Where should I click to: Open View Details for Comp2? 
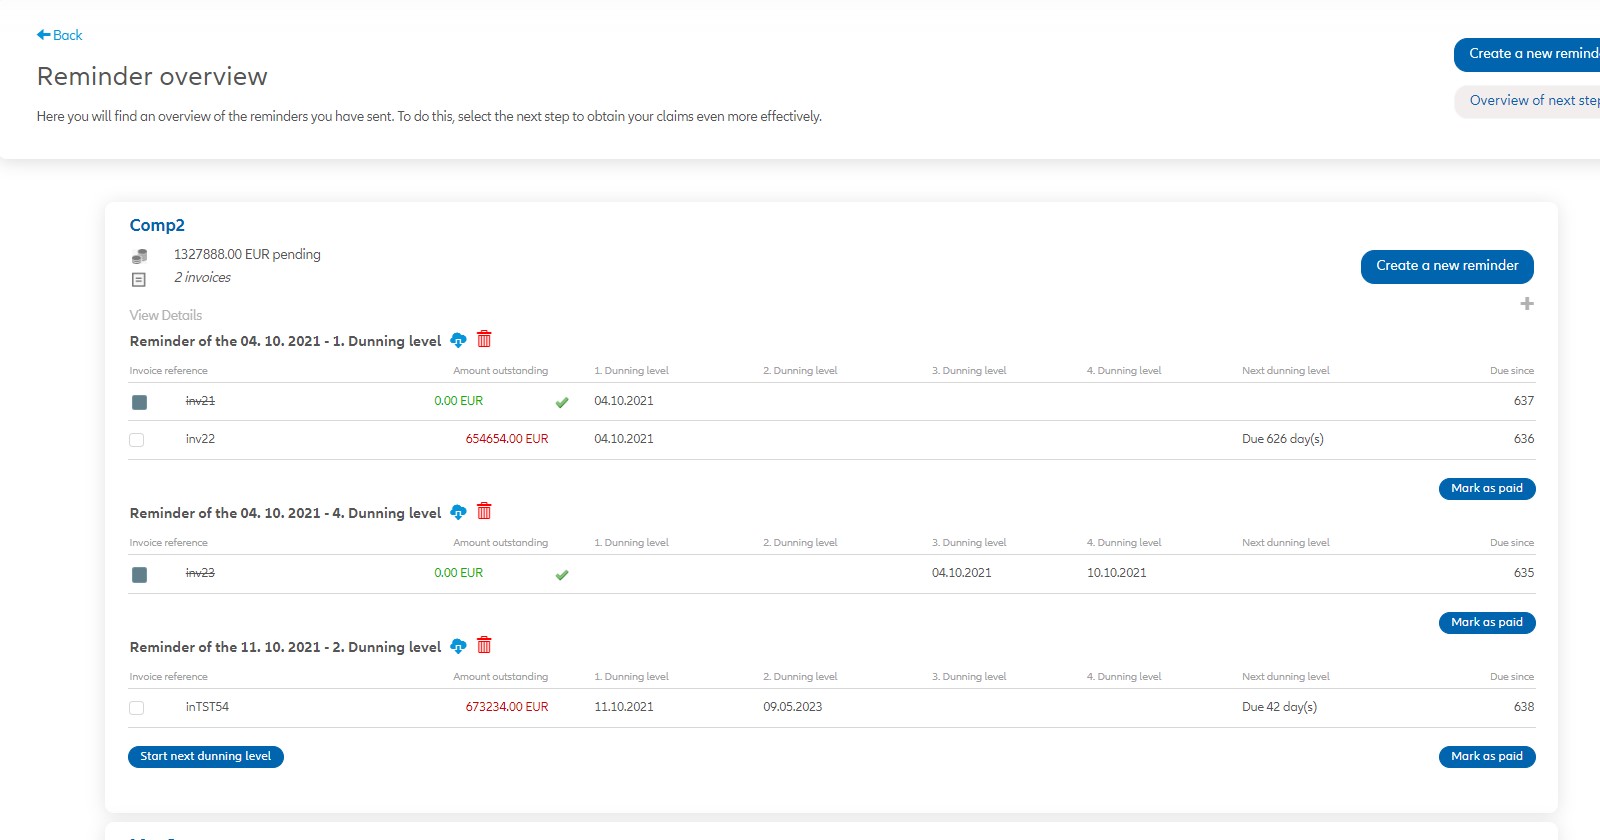(x=166, y=315)
